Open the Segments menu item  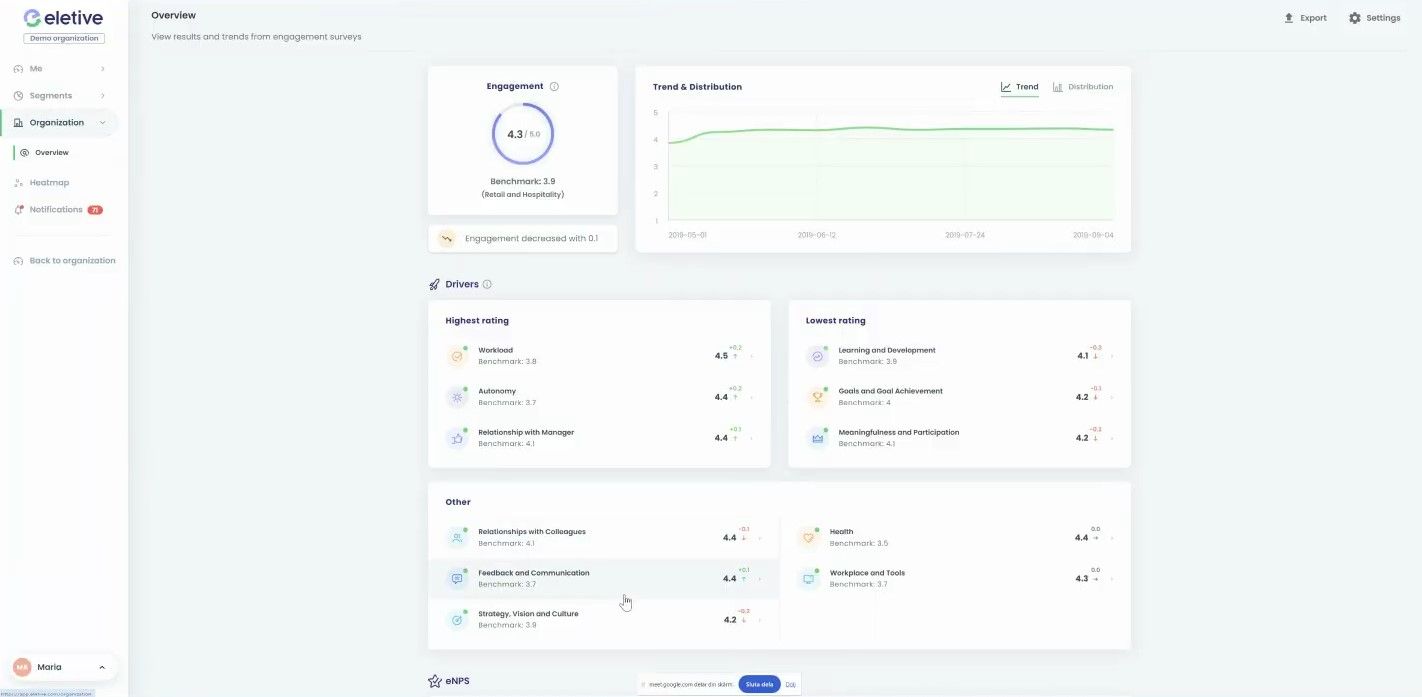click(51, 96)
